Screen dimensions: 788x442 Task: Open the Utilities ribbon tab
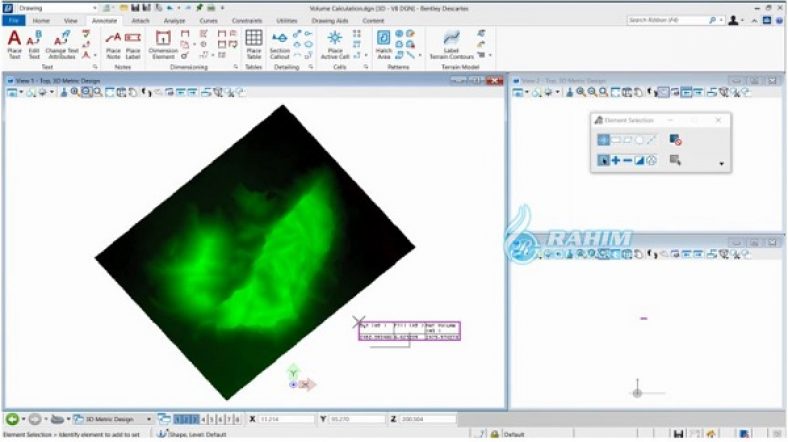[286, 21]
